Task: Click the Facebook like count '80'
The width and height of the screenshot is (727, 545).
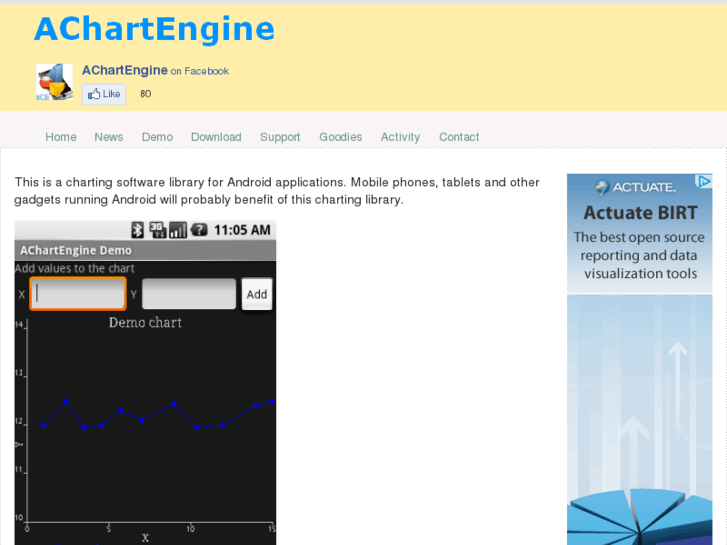Action: click(x=146, y=94)
